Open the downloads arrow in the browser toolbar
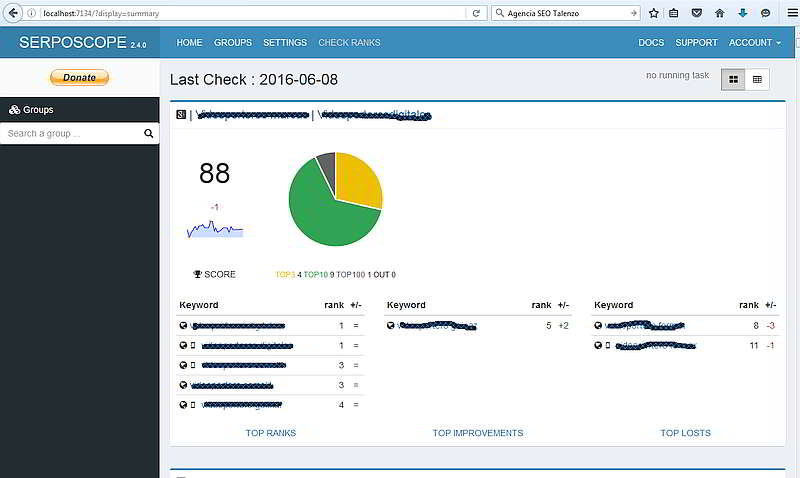 click(742, 13)
